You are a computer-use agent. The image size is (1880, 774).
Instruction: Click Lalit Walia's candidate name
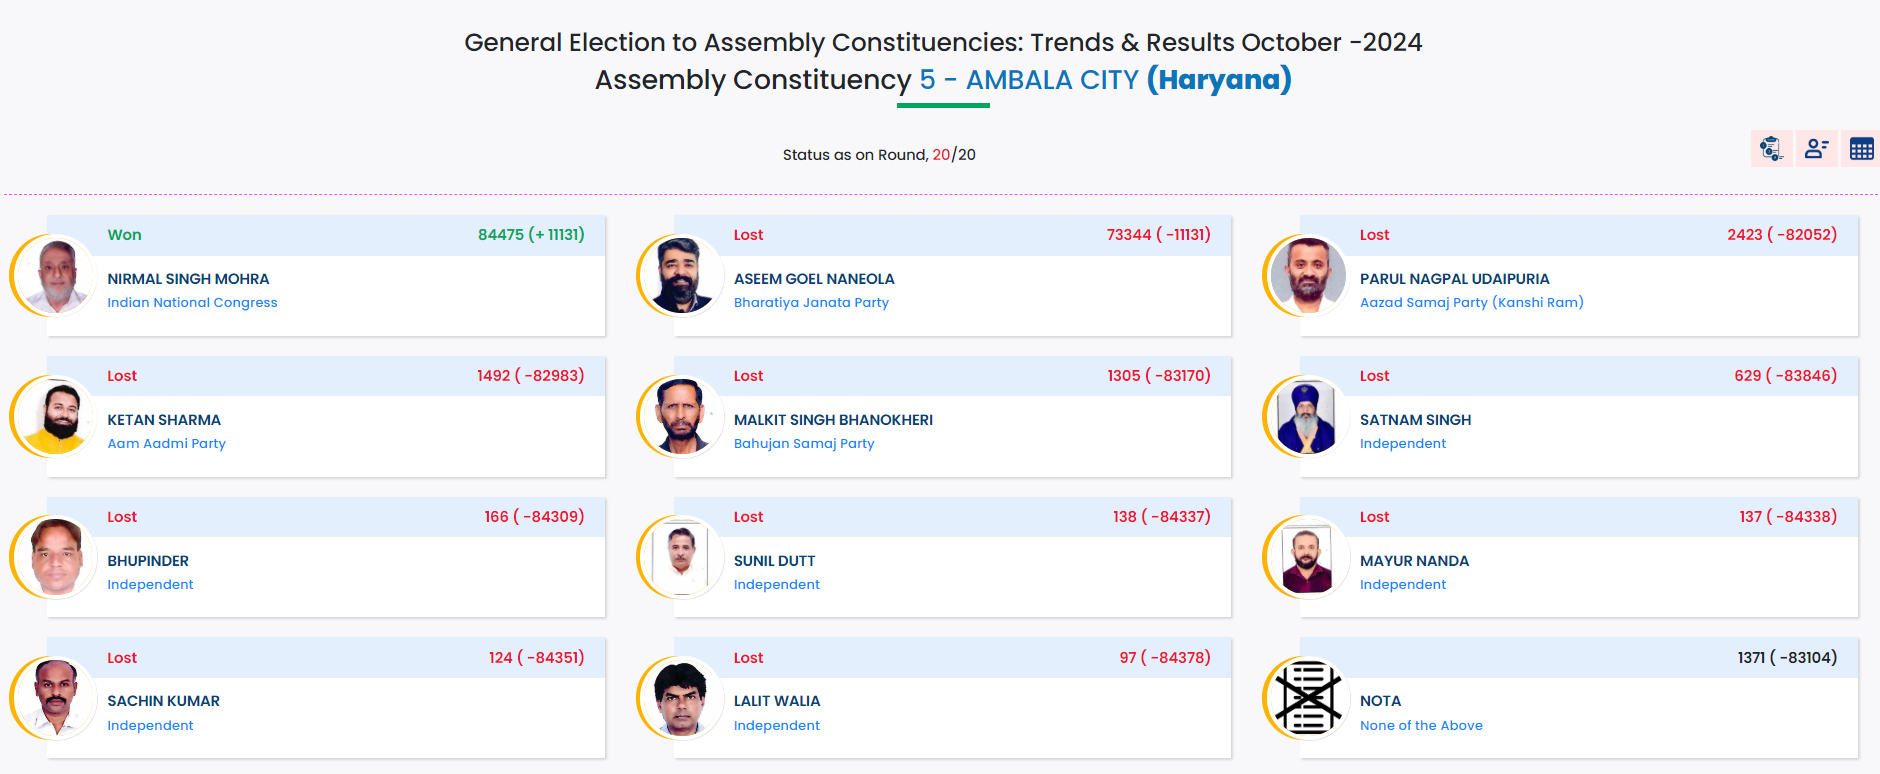coord(777,701)
